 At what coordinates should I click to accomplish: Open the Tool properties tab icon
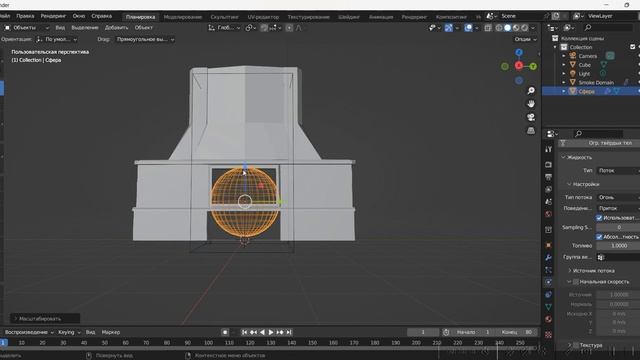pos(548,149)
